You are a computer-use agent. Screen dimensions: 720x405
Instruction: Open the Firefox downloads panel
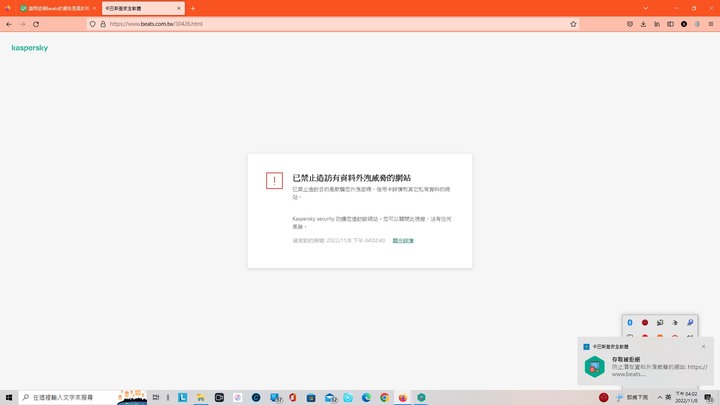pyautogui.click(x=643, y=24)
